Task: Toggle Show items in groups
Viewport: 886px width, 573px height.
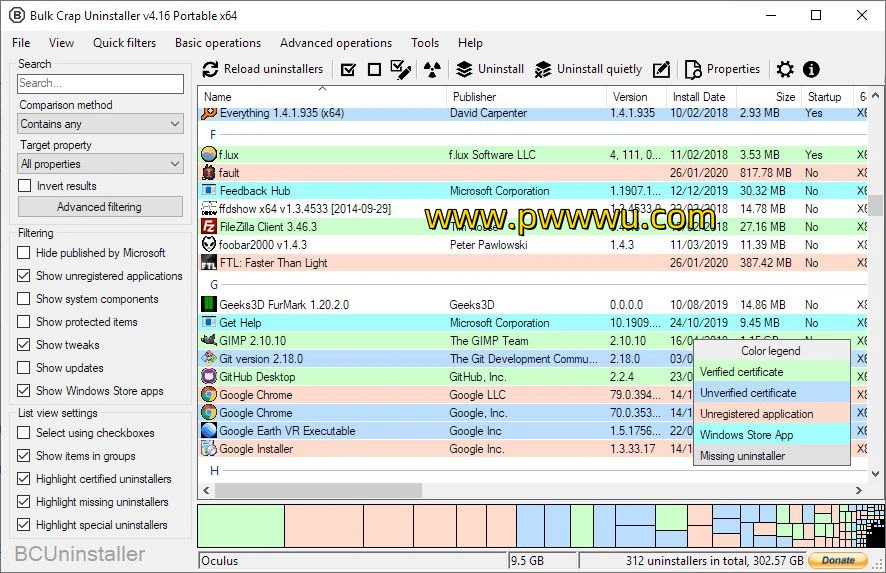Action: click(24, 455)
